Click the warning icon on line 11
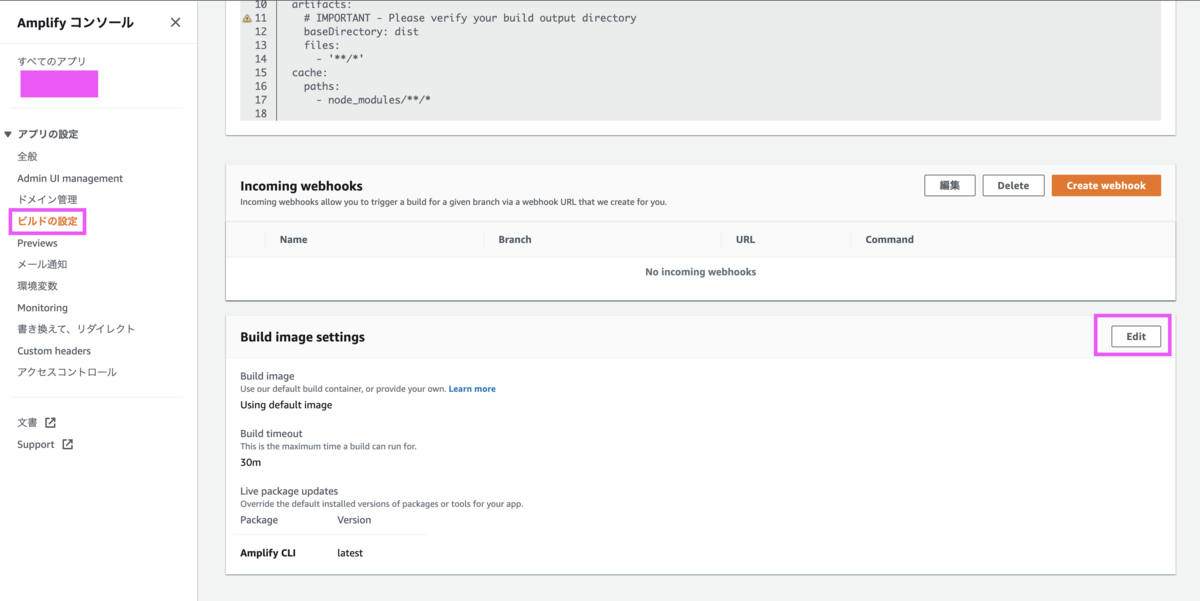The image size is (1200, 601). pyautogui.click(x=247, y=18)
